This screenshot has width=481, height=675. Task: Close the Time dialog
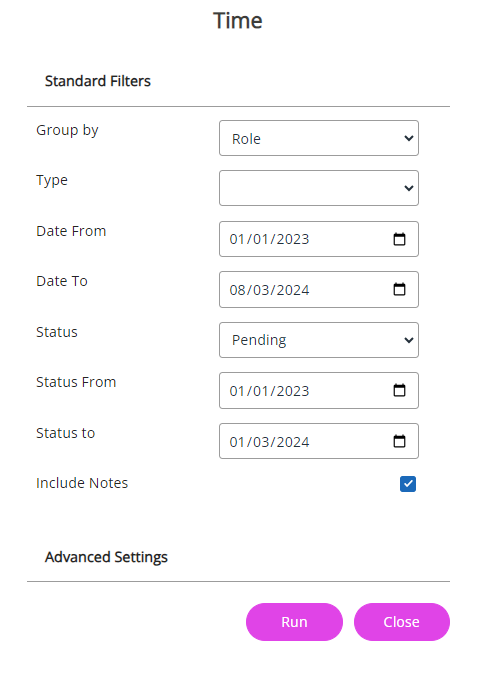coord(402,622)
